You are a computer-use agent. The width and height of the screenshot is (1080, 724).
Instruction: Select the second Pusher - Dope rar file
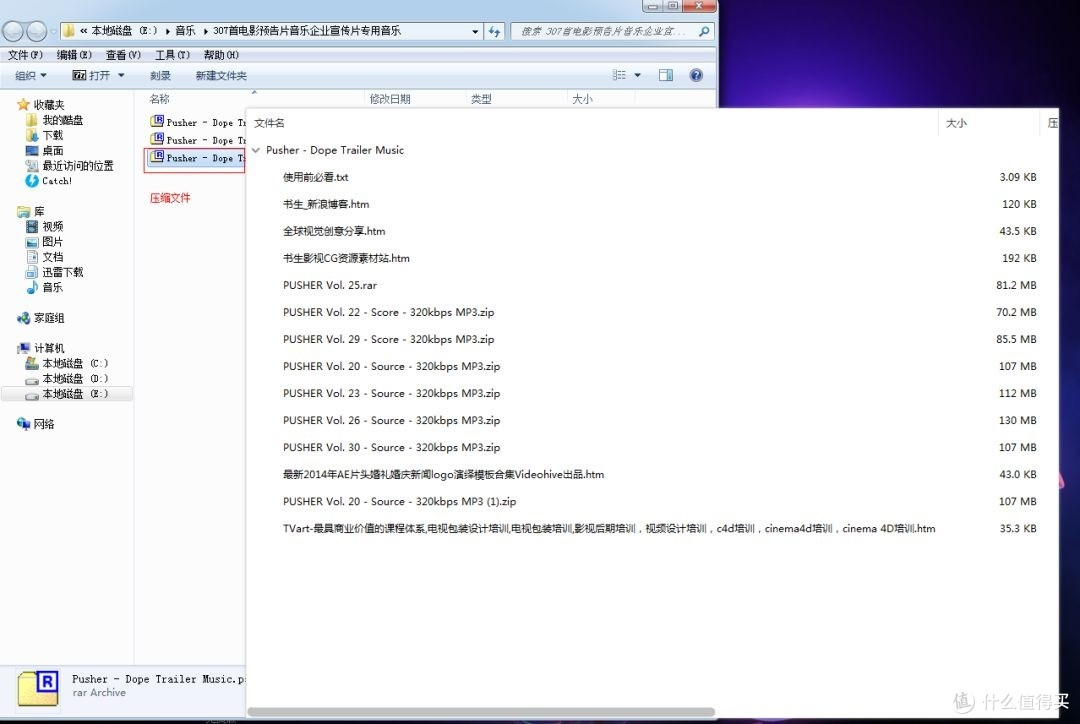(x=198, y=140)
